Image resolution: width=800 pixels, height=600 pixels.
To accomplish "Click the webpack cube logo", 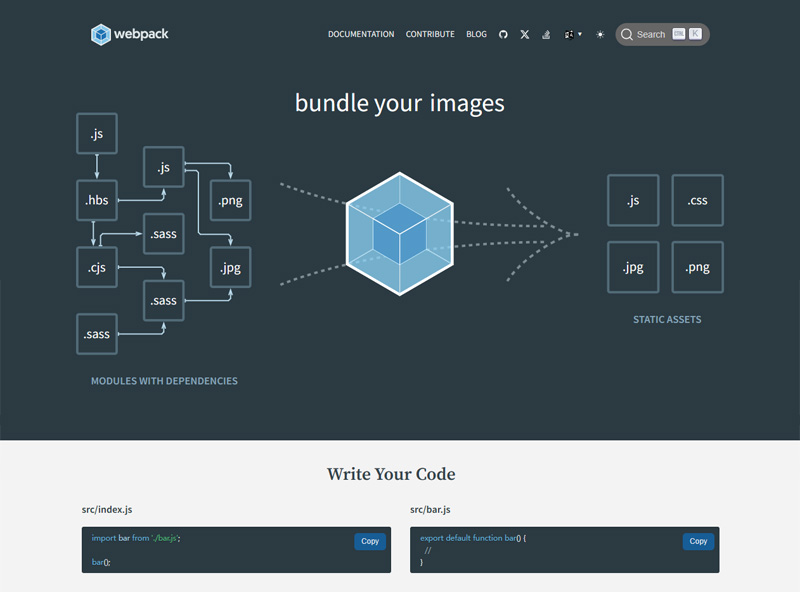I will [101, 33].
